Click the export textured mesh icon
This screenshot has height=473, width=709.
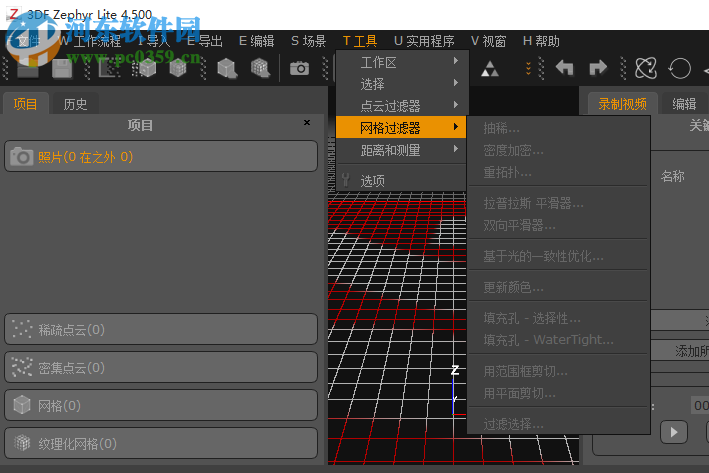click(261, 69)
